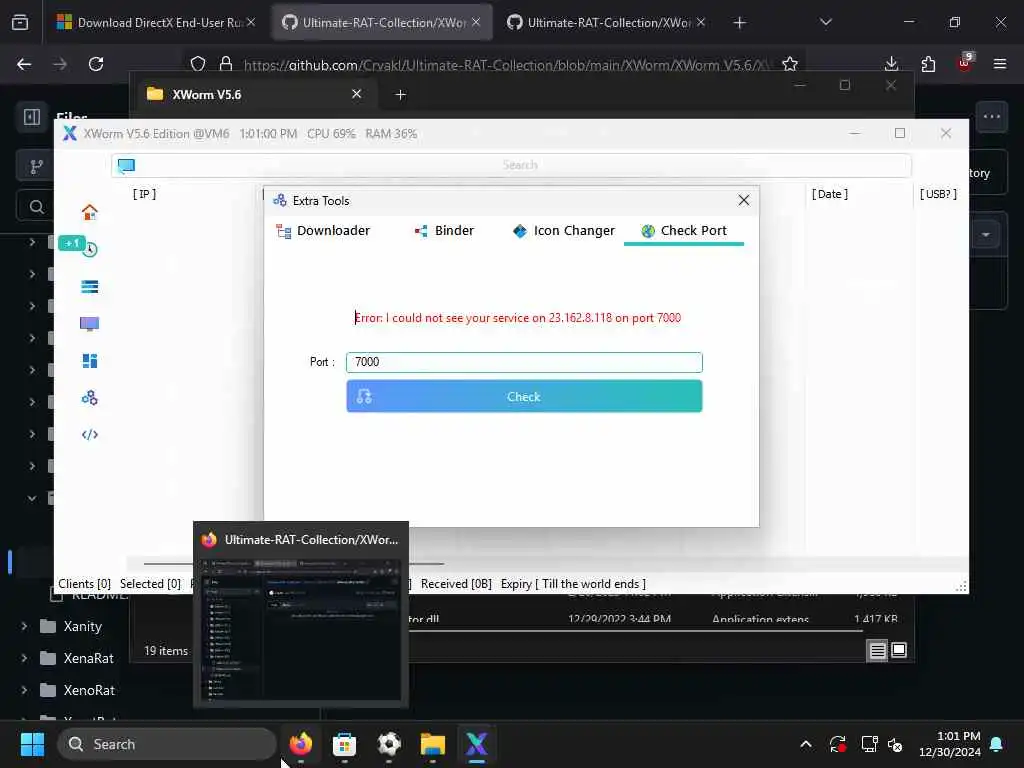Add a new tab in File Explorer

point(401,95)
